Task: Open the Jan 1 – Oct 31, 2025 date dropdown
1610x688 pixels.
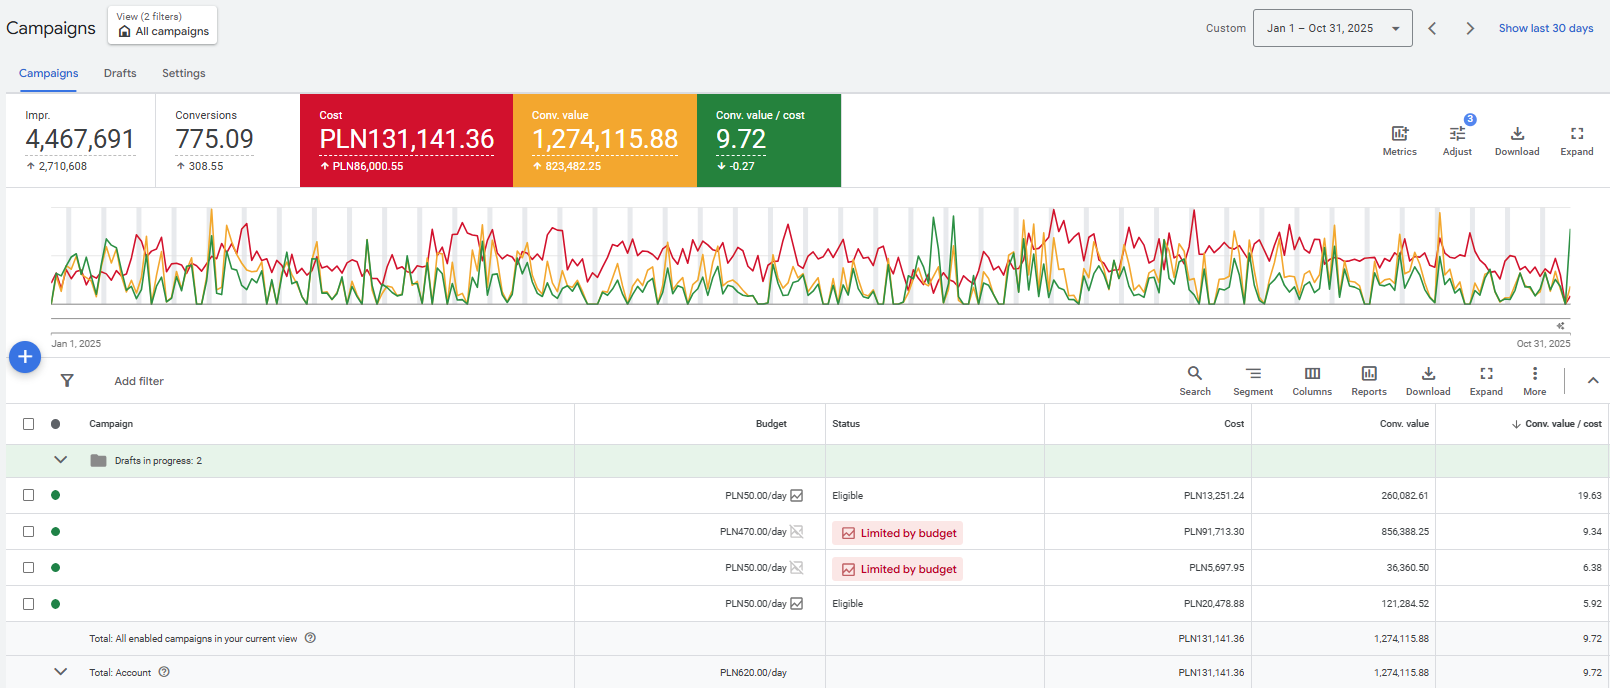Action: (1332, 28)
